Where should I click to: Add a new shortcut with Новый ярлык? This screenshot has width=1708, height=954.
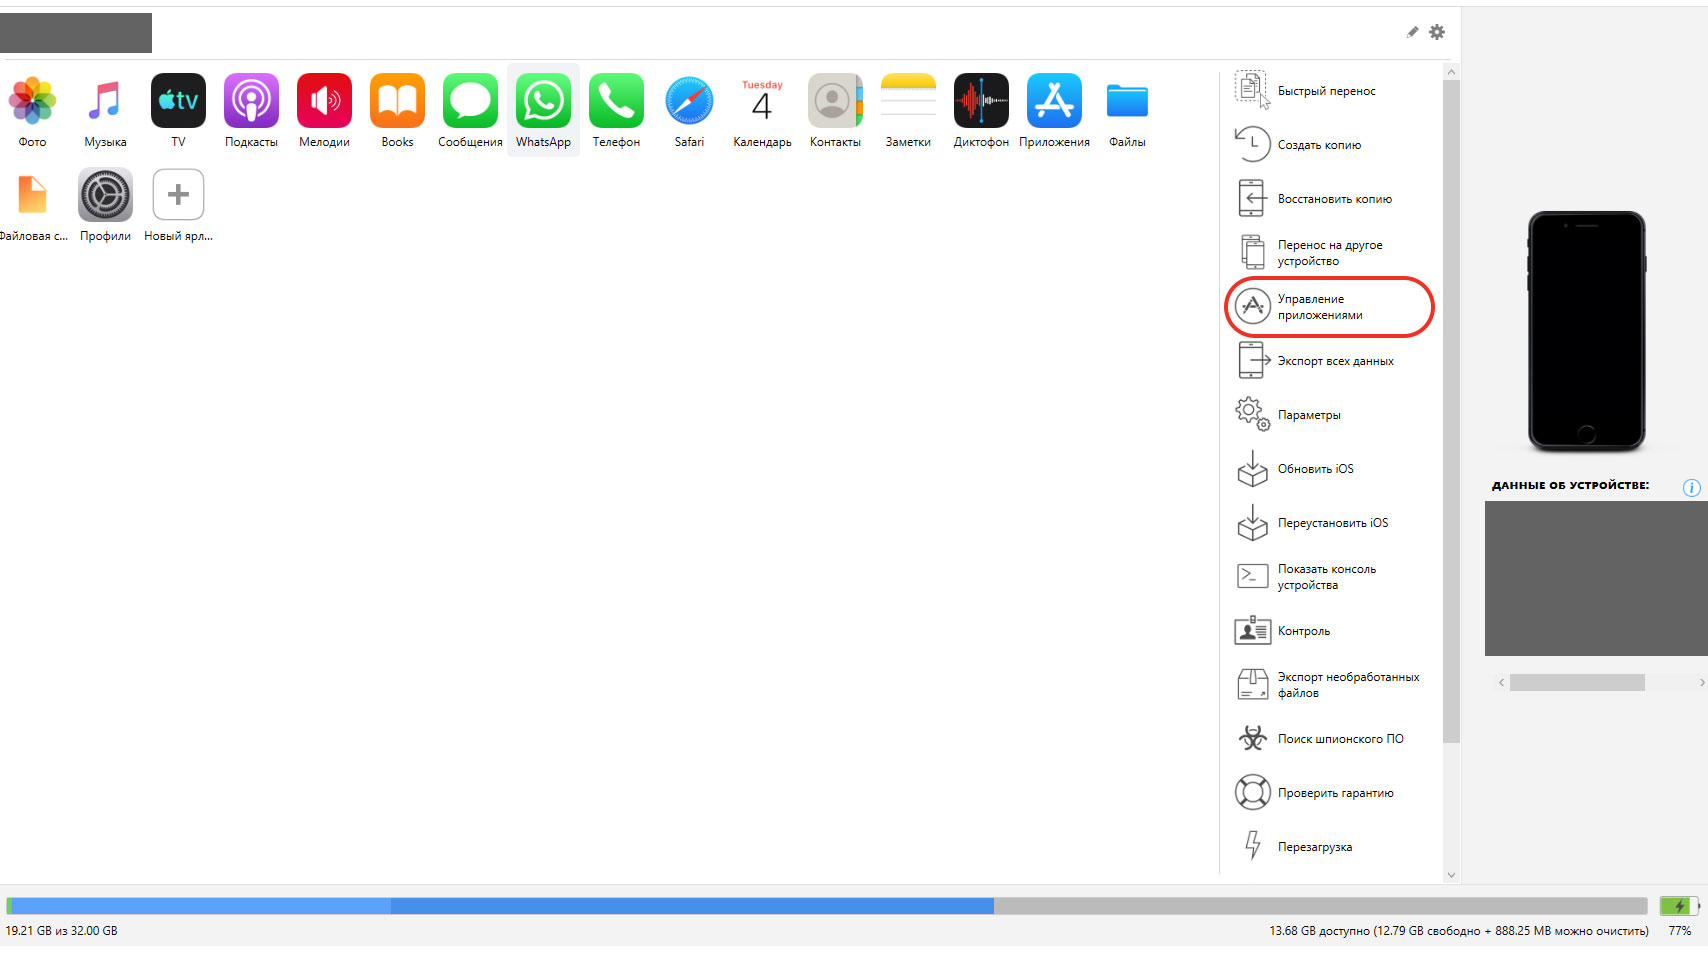click(178, 195)
